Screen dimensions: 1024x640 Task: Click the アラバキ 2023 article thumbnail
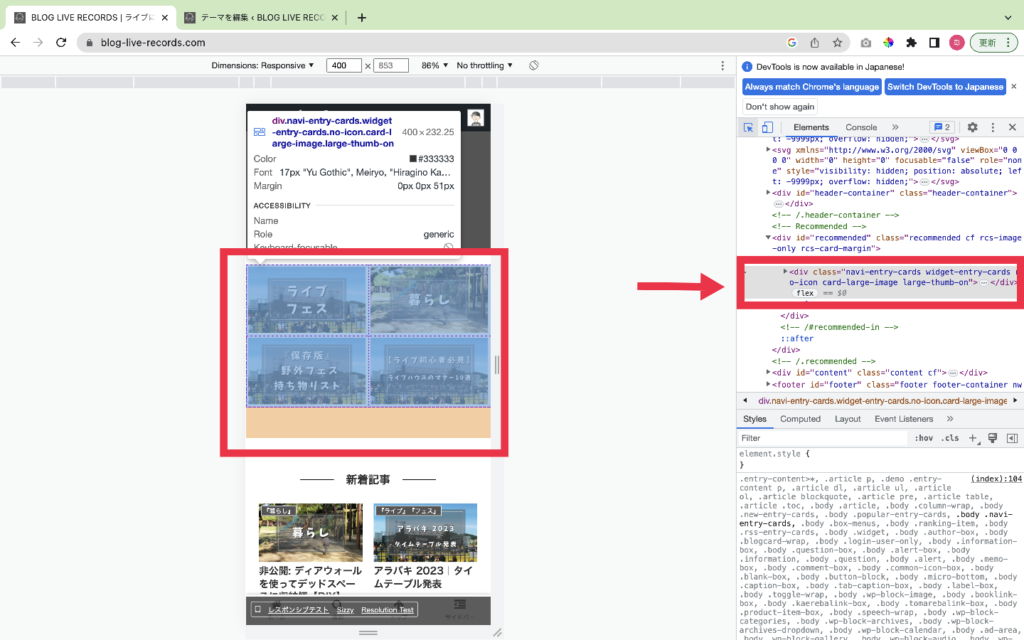[425, 532]
